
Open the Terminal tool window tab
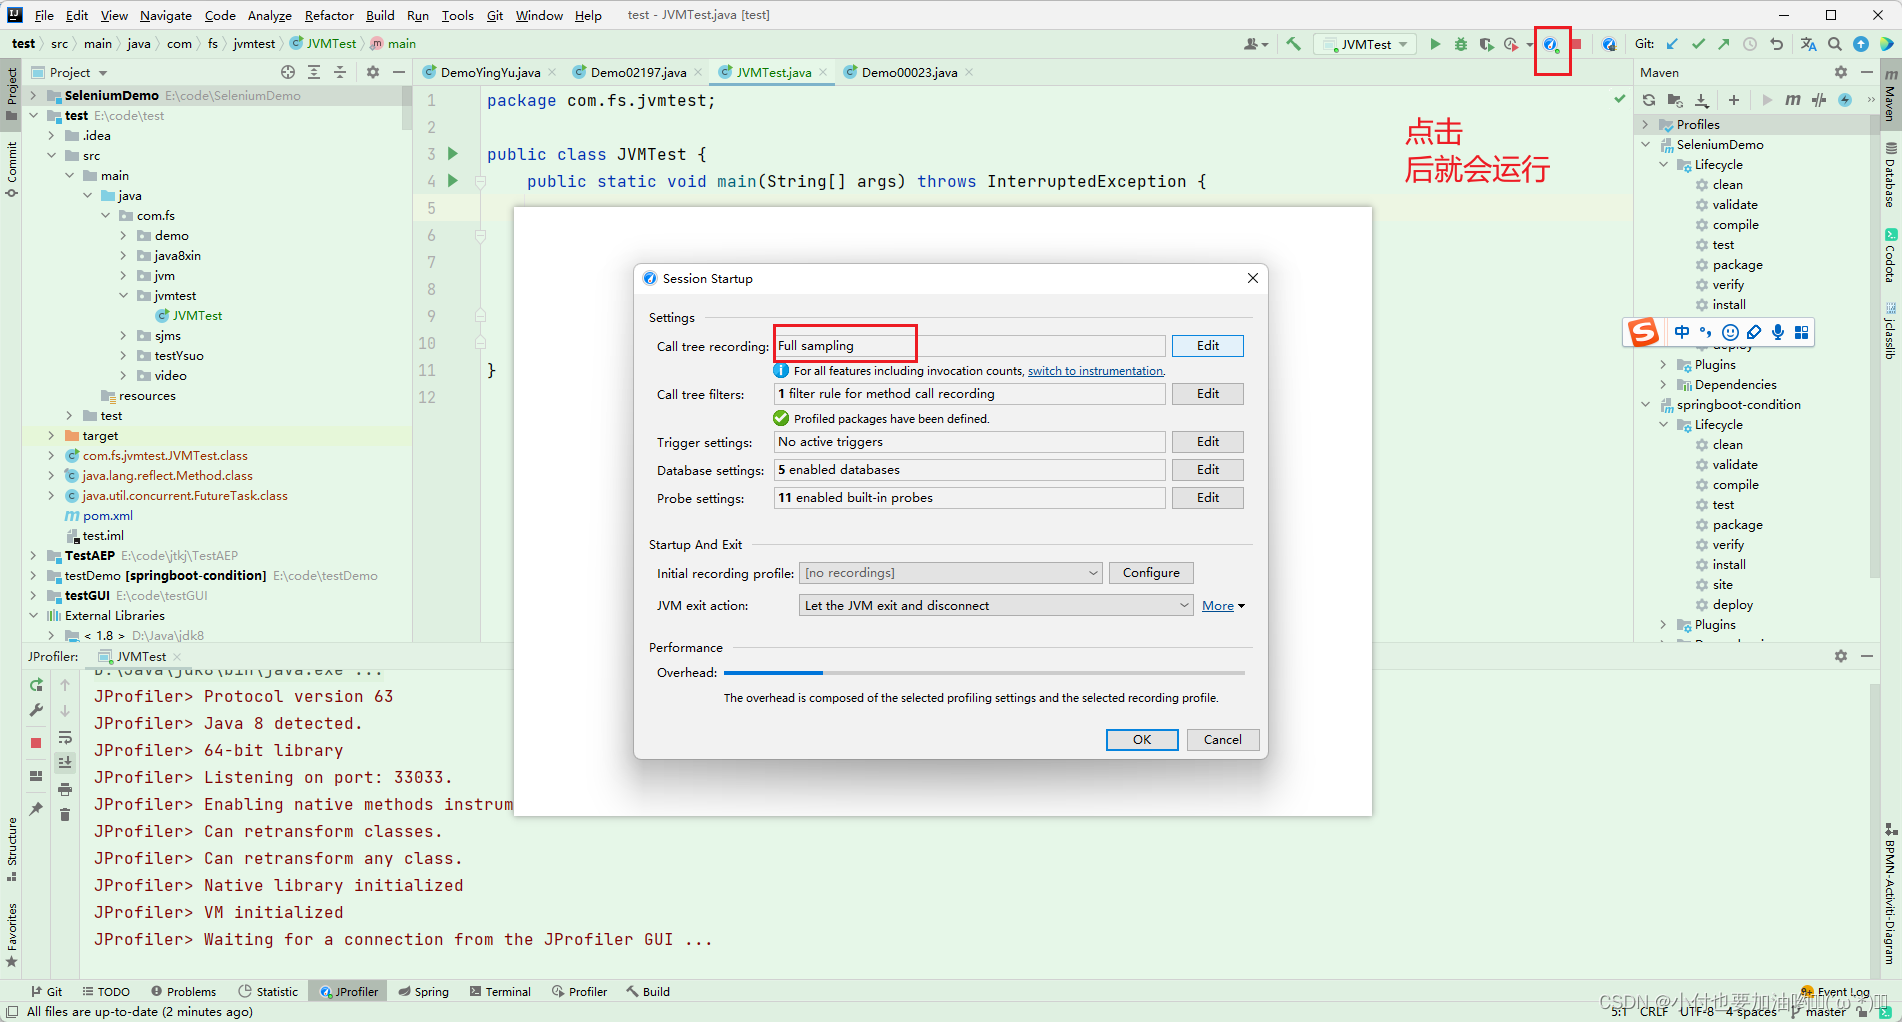(x=499, y=992)
